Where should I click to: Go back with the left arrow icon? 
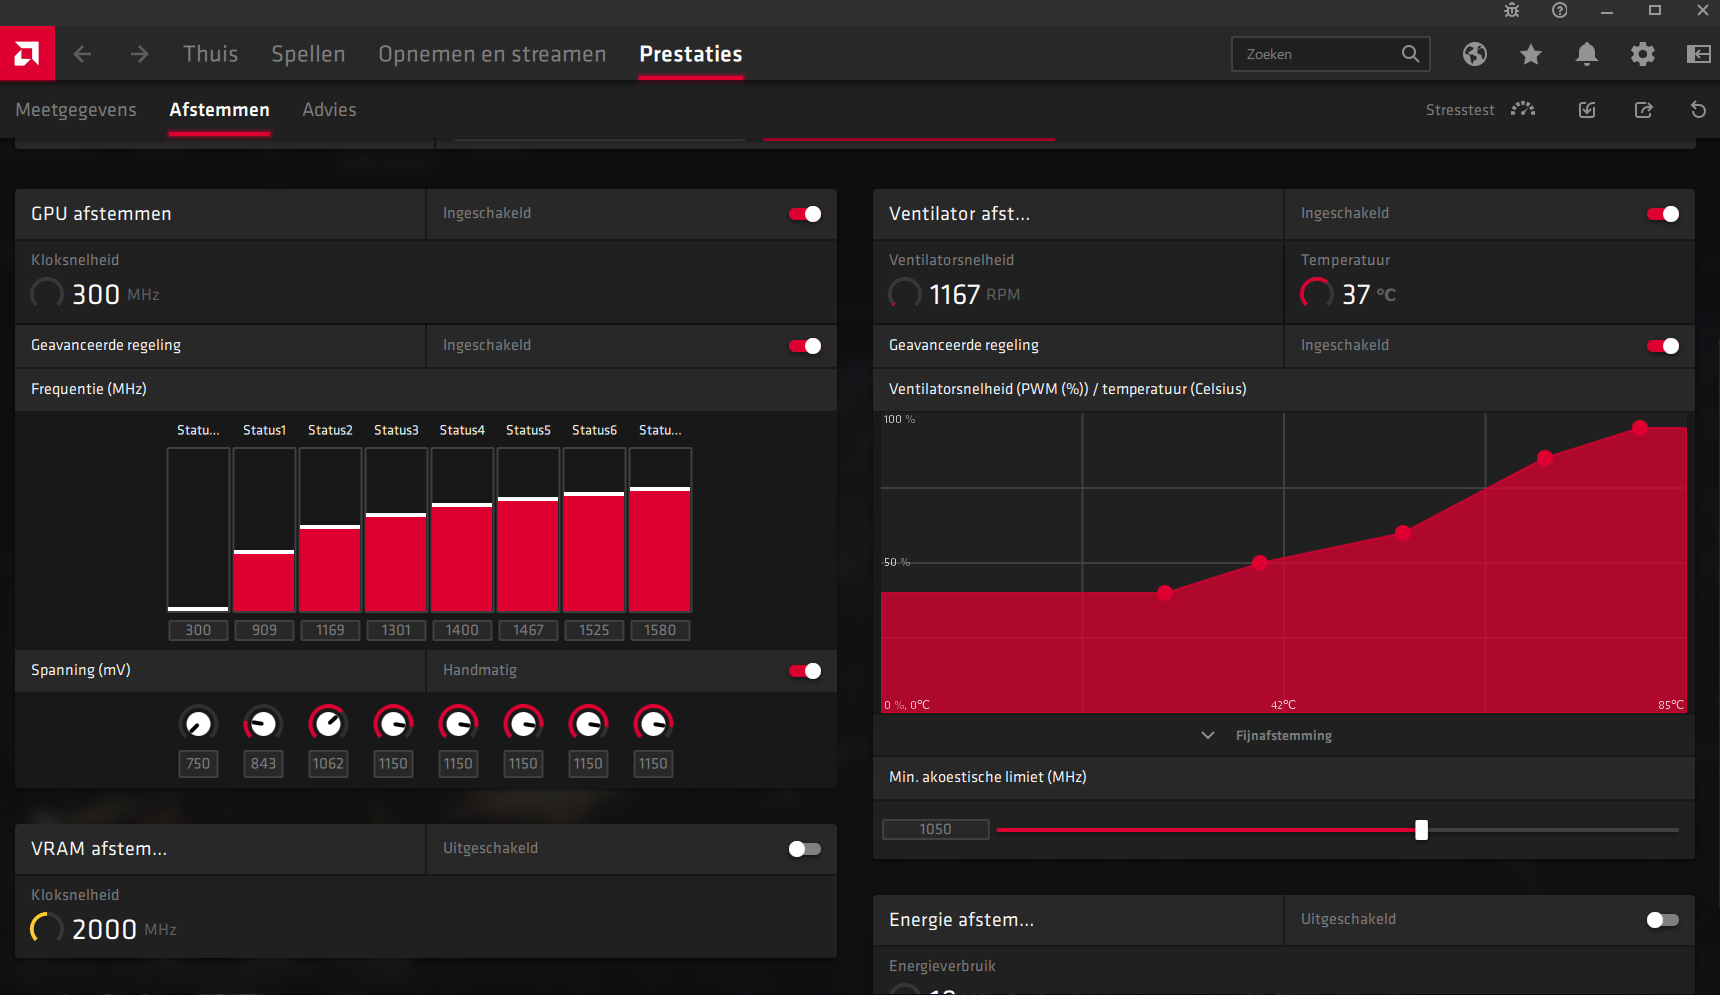pyautogui.click(x=83, y=54)
